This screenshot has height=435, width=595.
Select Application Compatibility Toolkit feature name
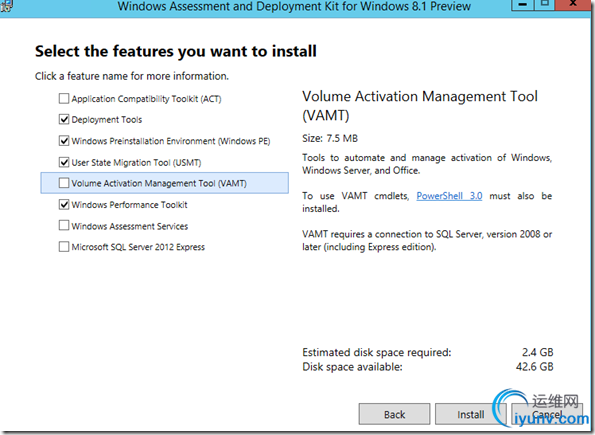pyautogui.click(x=146, y=99)
